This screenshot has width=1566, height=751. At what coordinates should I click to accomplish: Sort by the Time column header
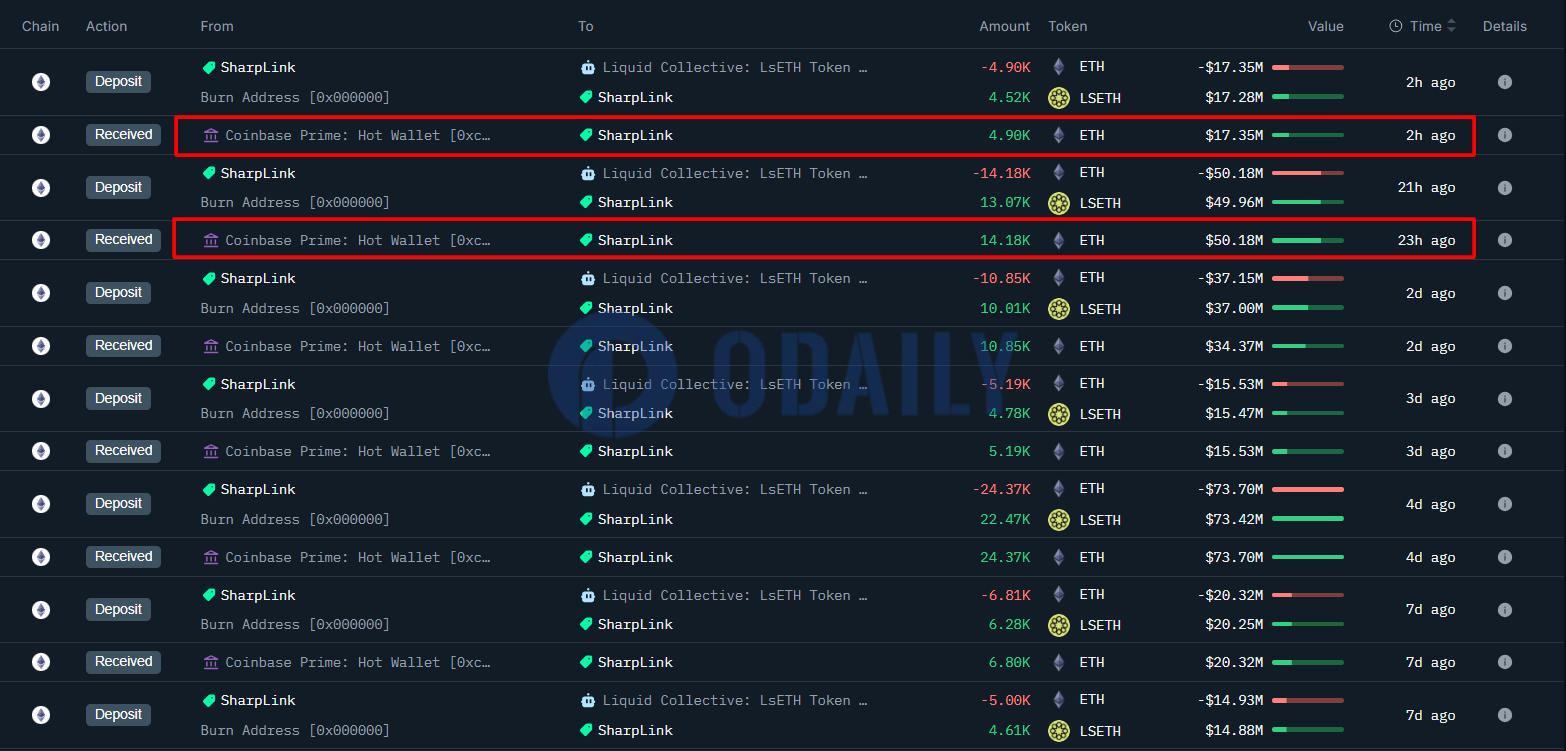(x=1423, y=26)
